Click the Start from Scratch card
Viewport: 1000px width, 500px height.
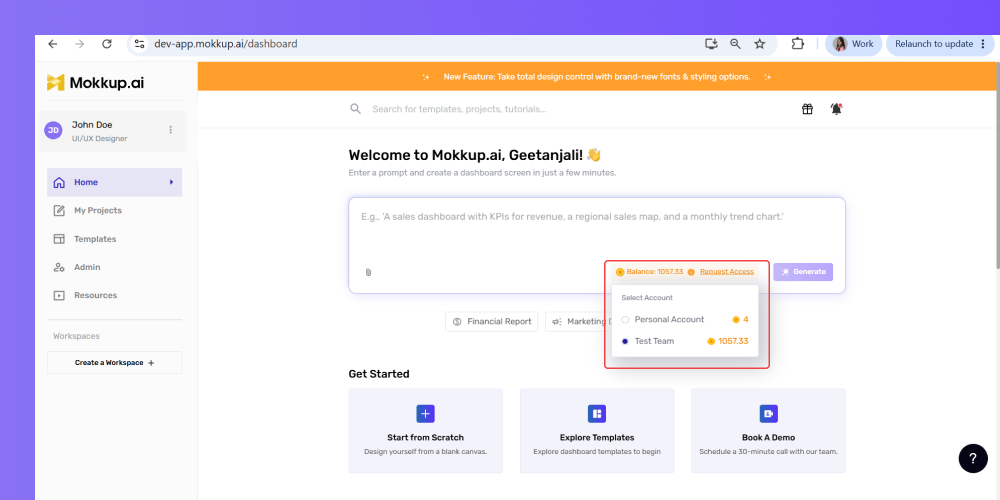tap(425, 430)
